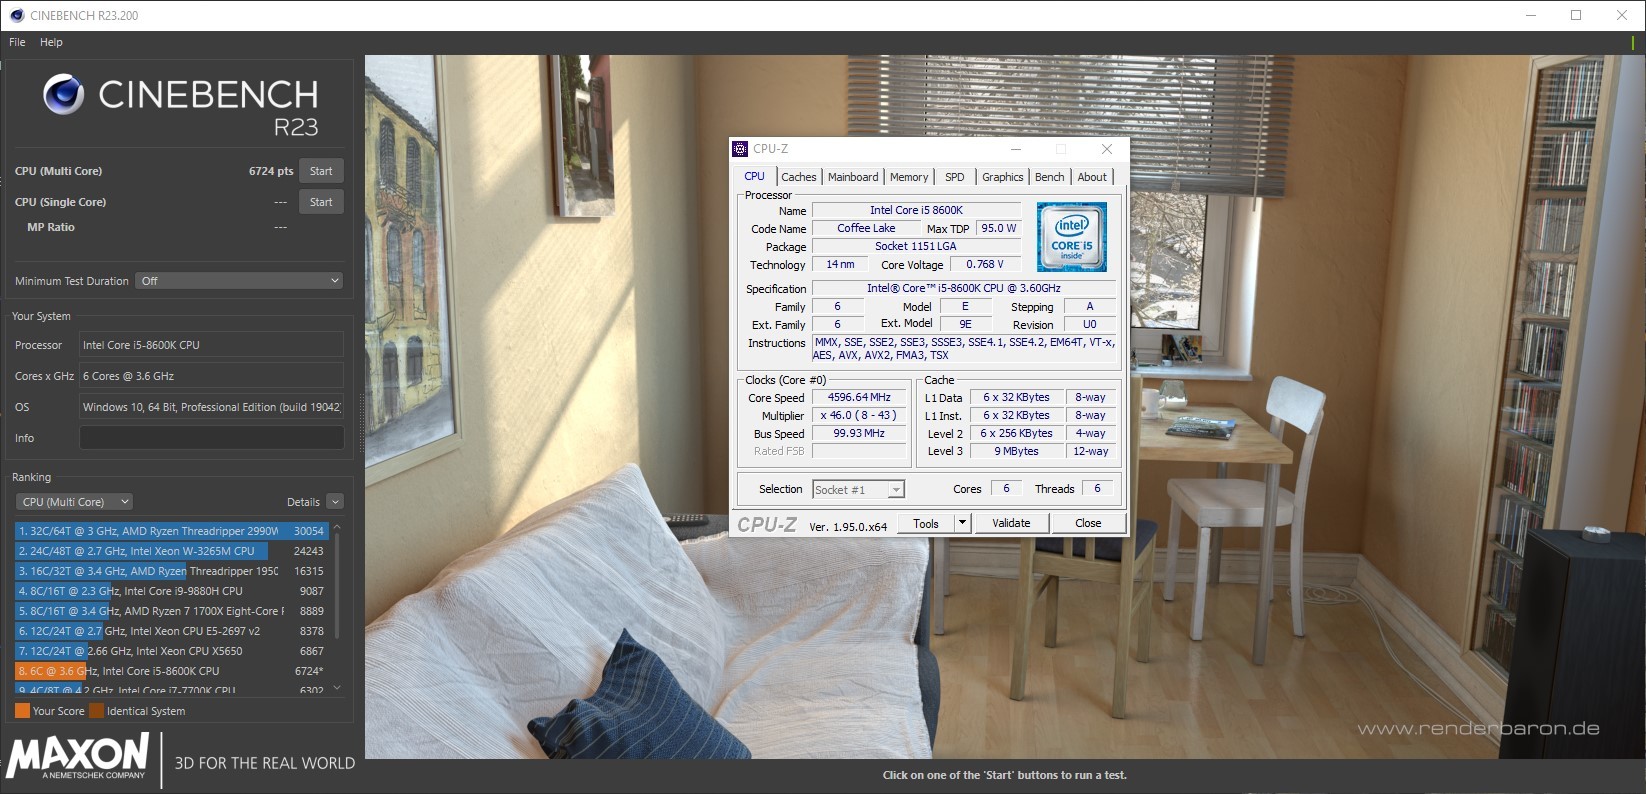Click the ranking list scroll down arrow

point(337,688)
